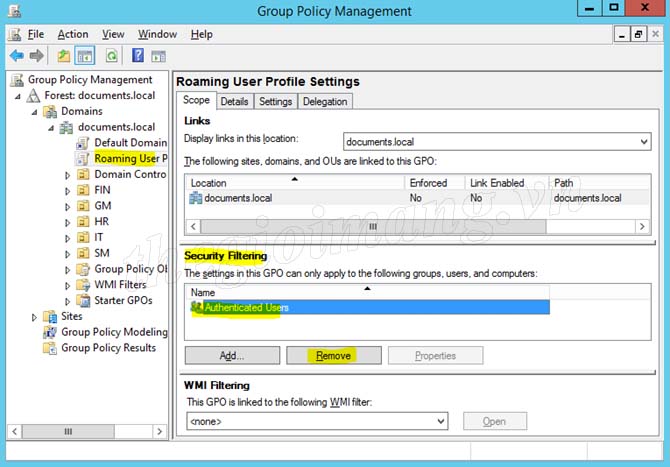
Task: Click the Add... button
Action: pos(232,355)
